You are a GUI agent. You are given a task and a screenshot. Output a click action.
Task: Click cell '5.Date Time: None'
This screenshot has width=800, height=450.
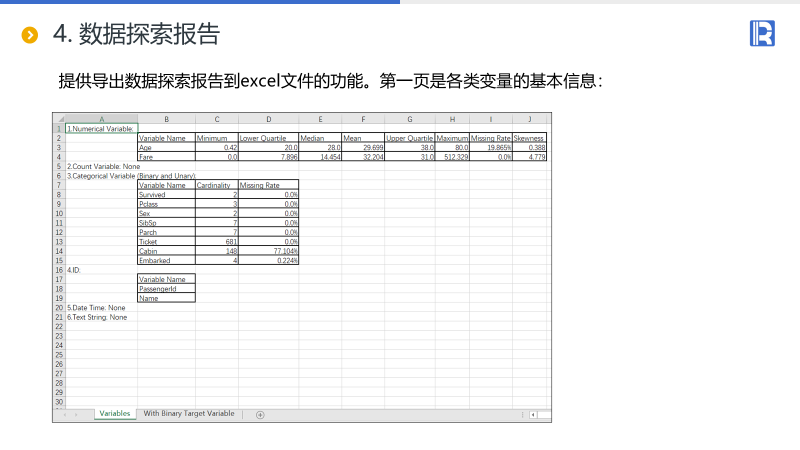pyautogui.click(x=96, y=308)
